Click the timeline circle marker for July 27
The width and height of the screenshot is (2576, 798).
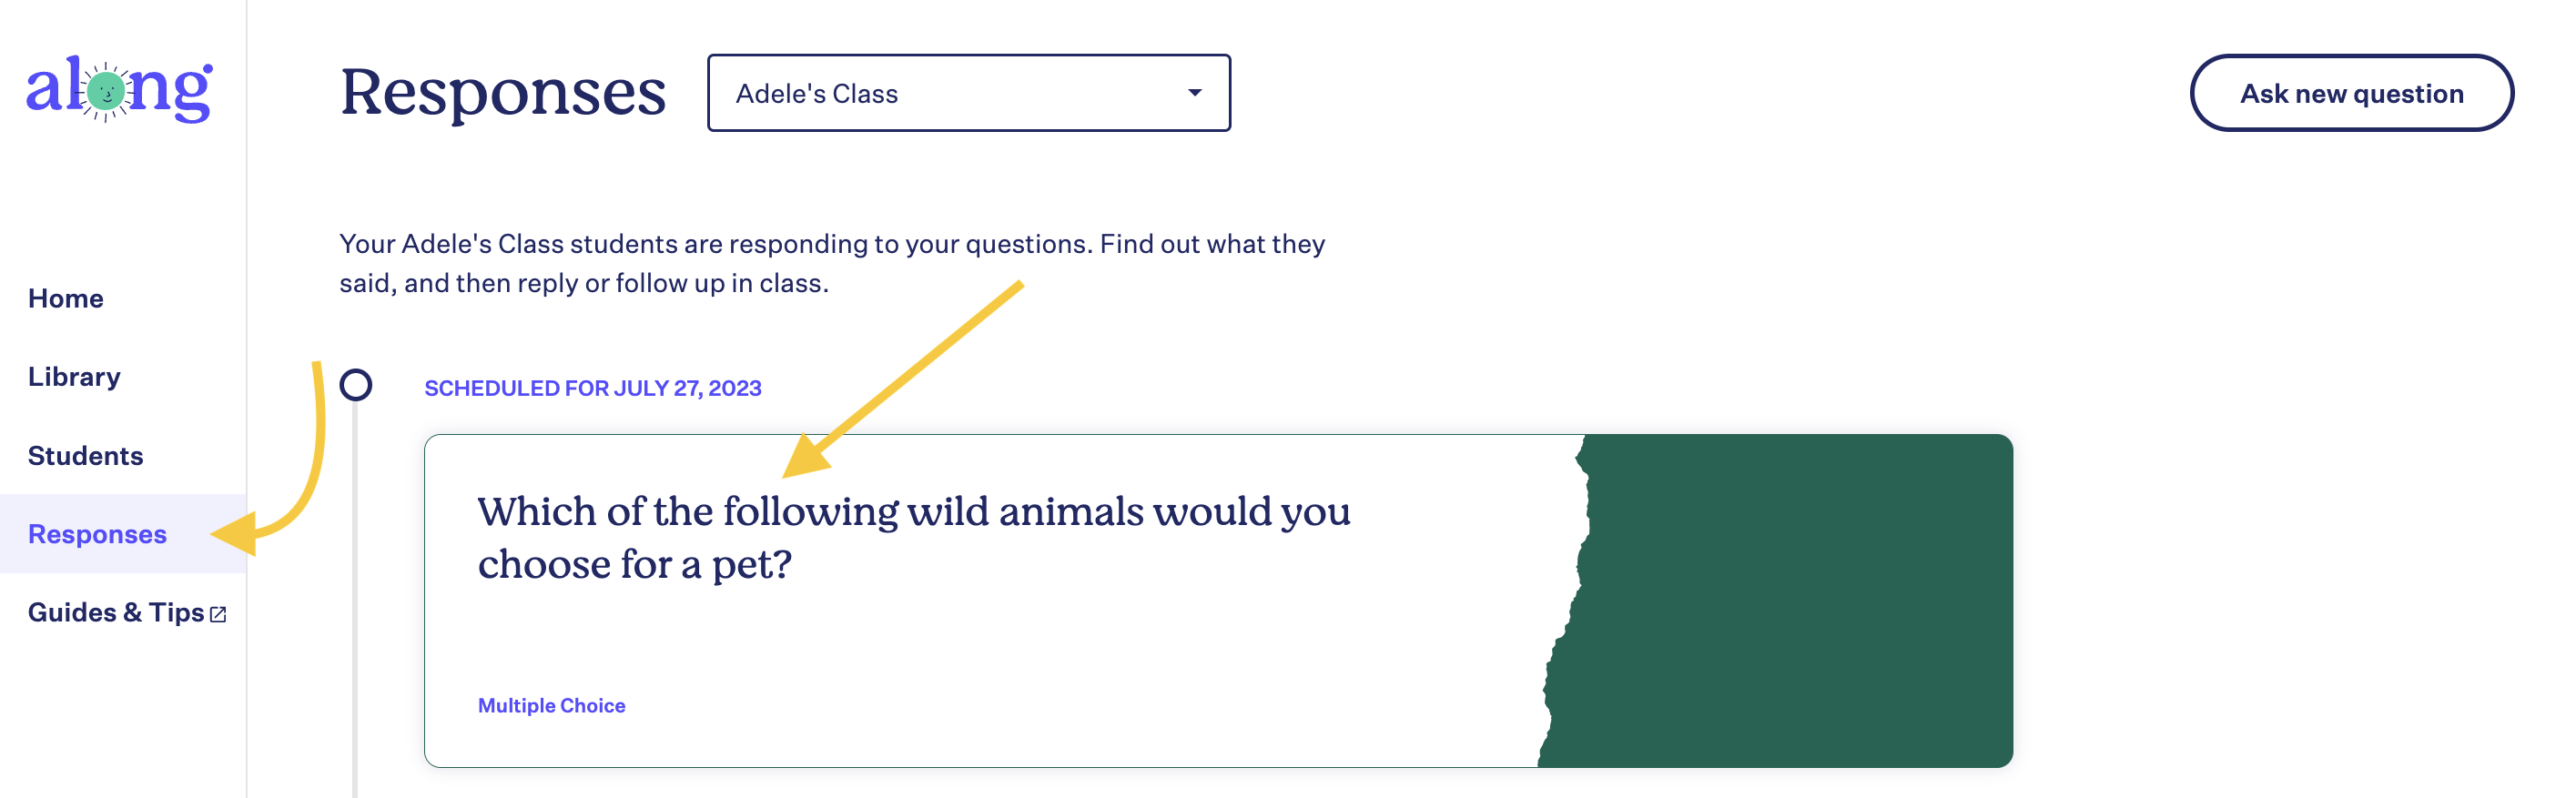pos(356,385)
